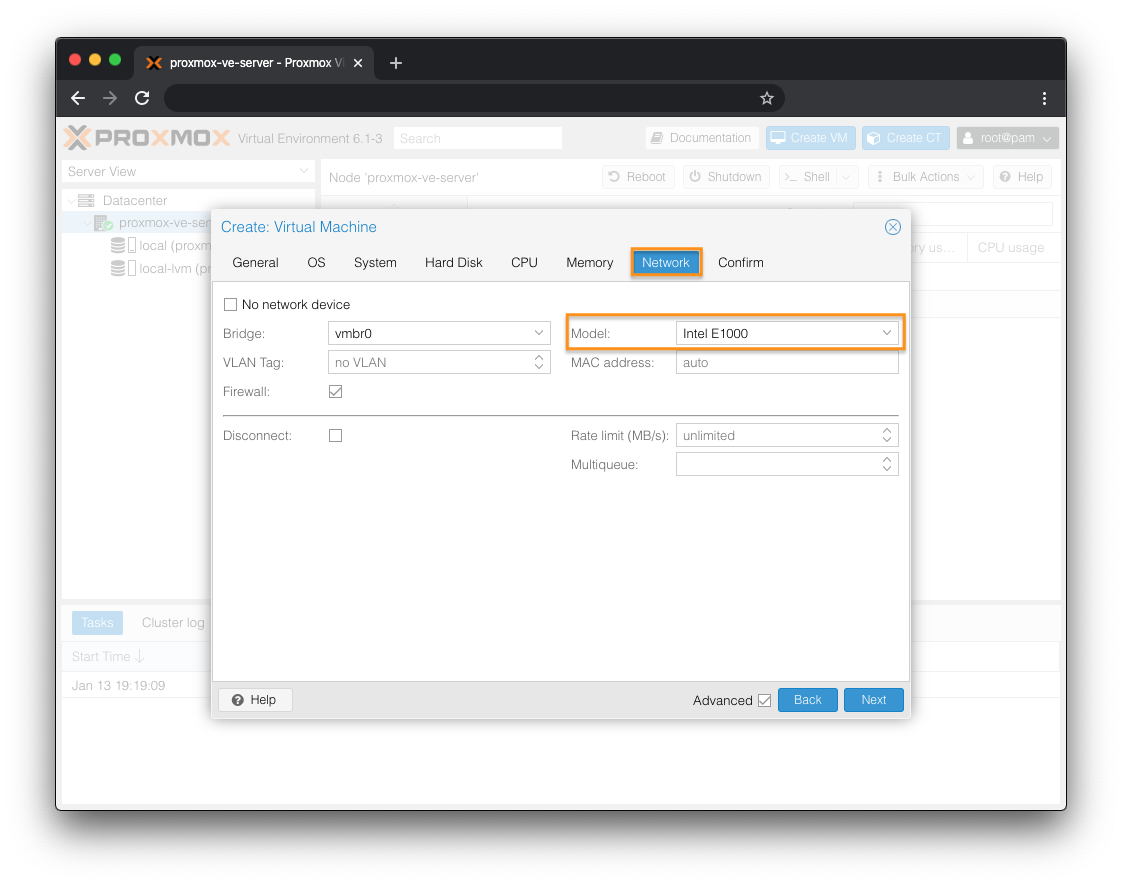Screen dimensions: 1122x884
Task: Select the Network tab
Action: point(665,263)
